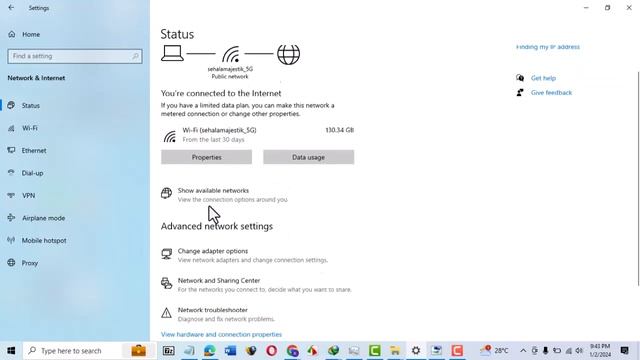Image resolution: width=640 pixels, height=360 pixels.
Task: Click the Network troubleshooter warning icon
Action: click(166, 313)
